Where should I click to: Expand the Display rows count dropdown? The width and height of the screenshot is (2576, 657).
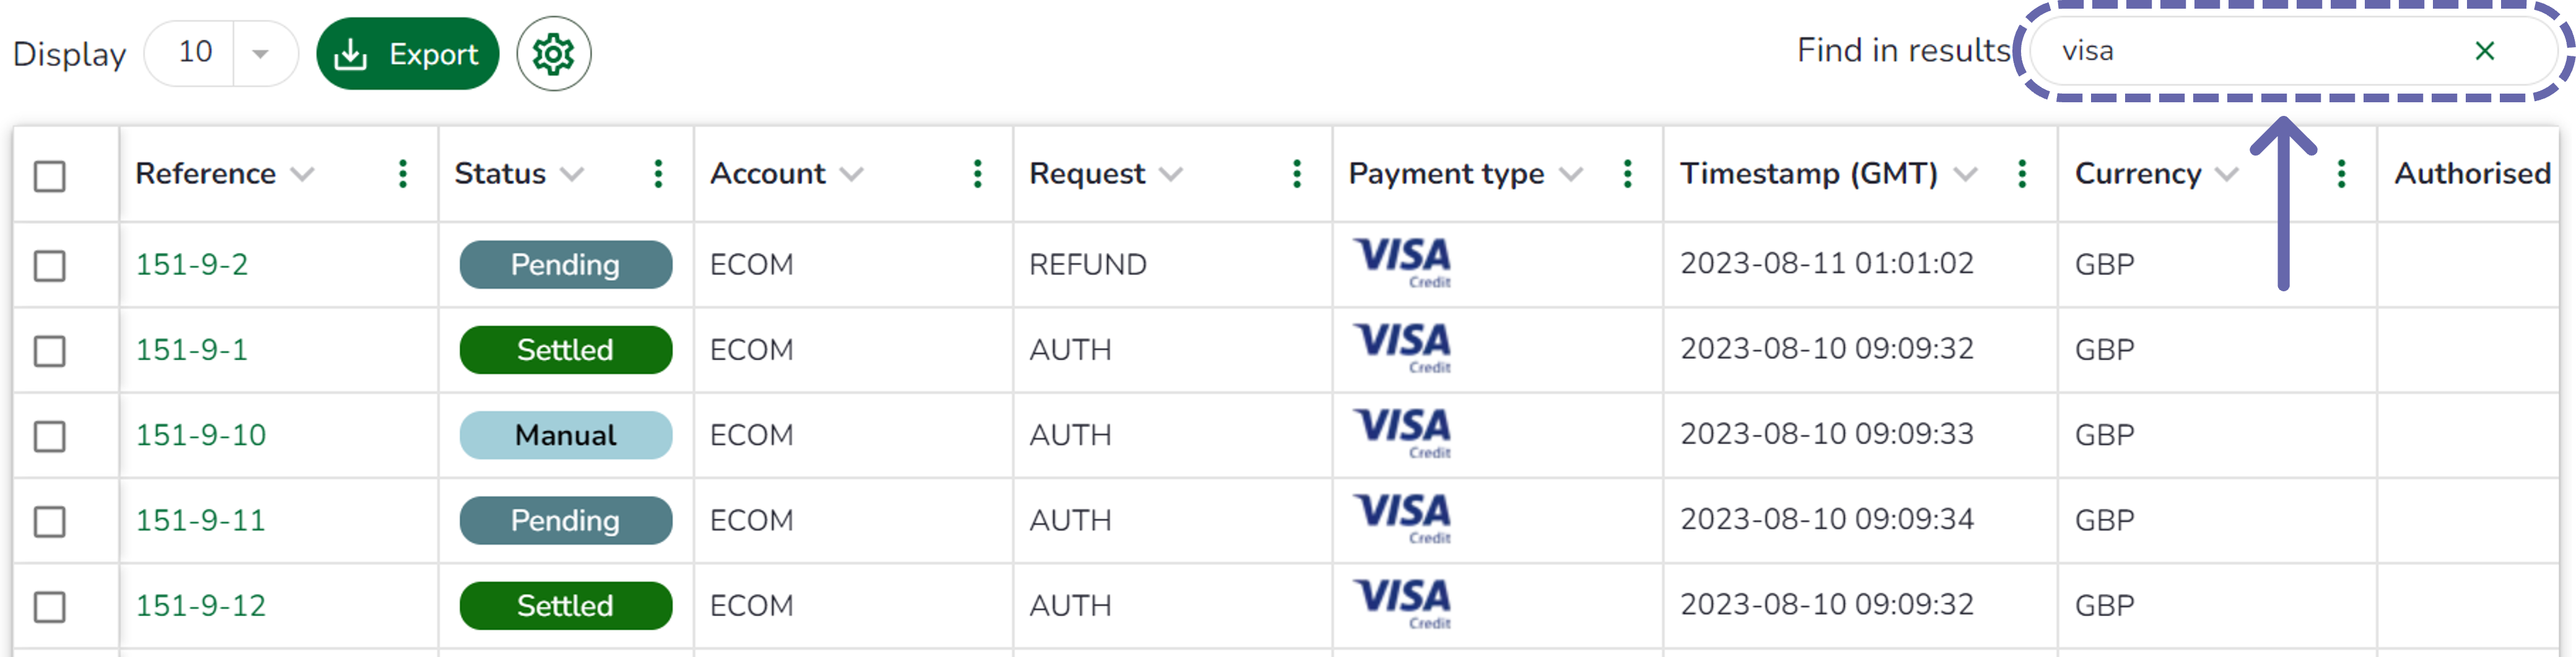[x=260, y=54]
